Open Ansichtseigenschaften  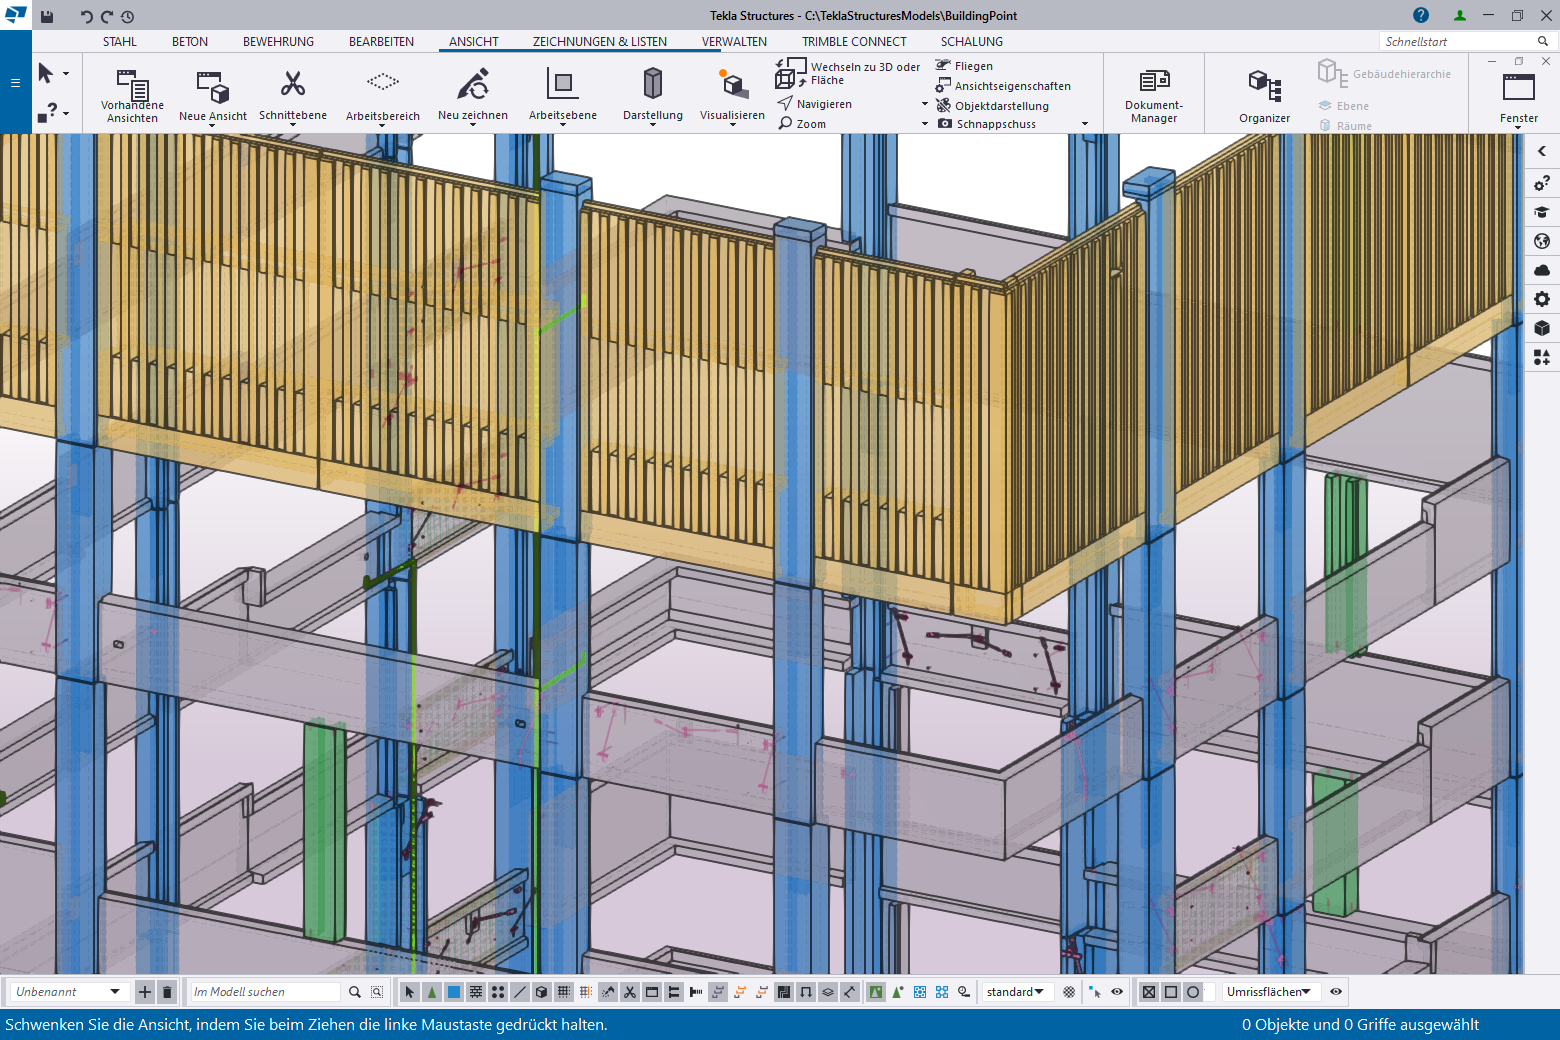(1003, 86)
